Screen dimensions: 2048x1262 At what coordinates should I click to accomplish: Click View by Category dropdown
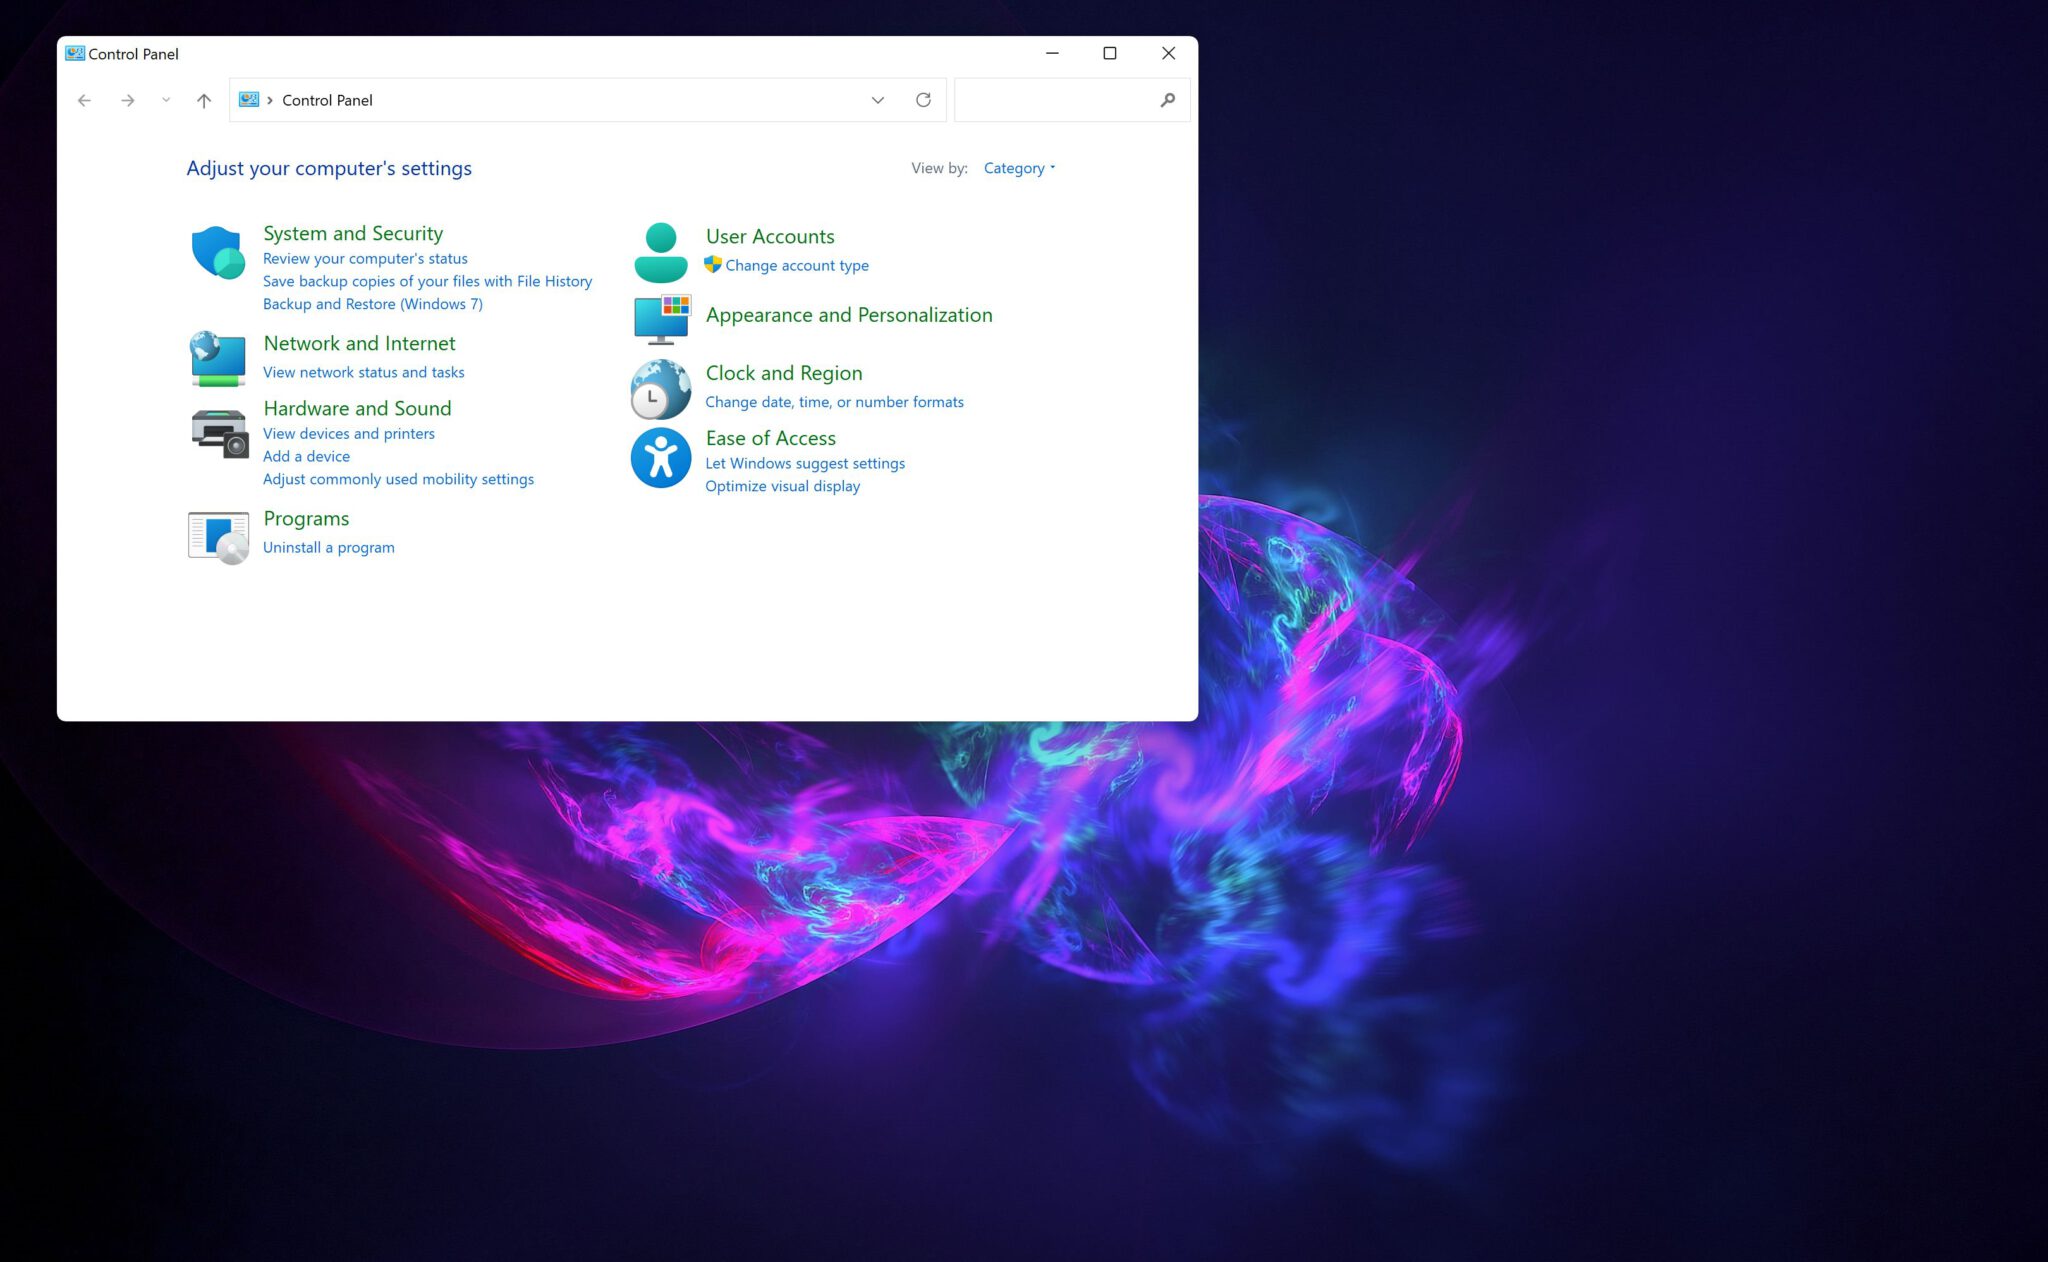click(1020, 168)
